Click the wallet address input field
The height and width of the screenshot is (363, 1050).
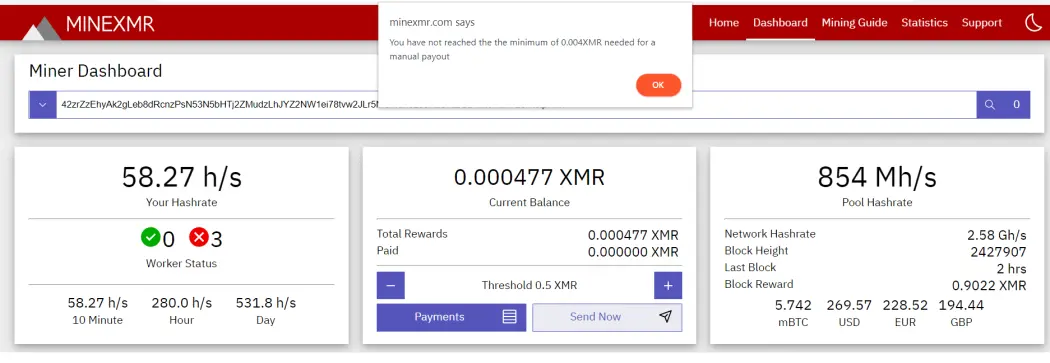(516, 104)
